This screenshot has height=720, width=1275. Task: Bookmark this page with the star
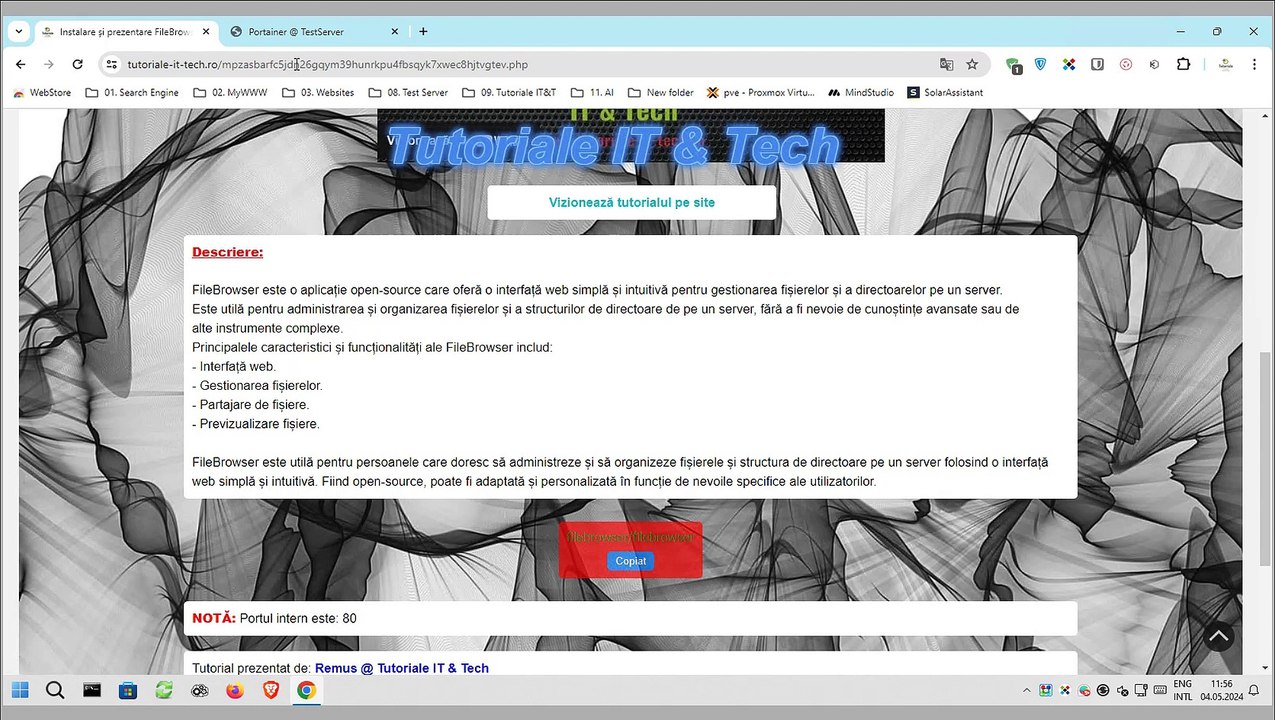(x=972, y=64)
